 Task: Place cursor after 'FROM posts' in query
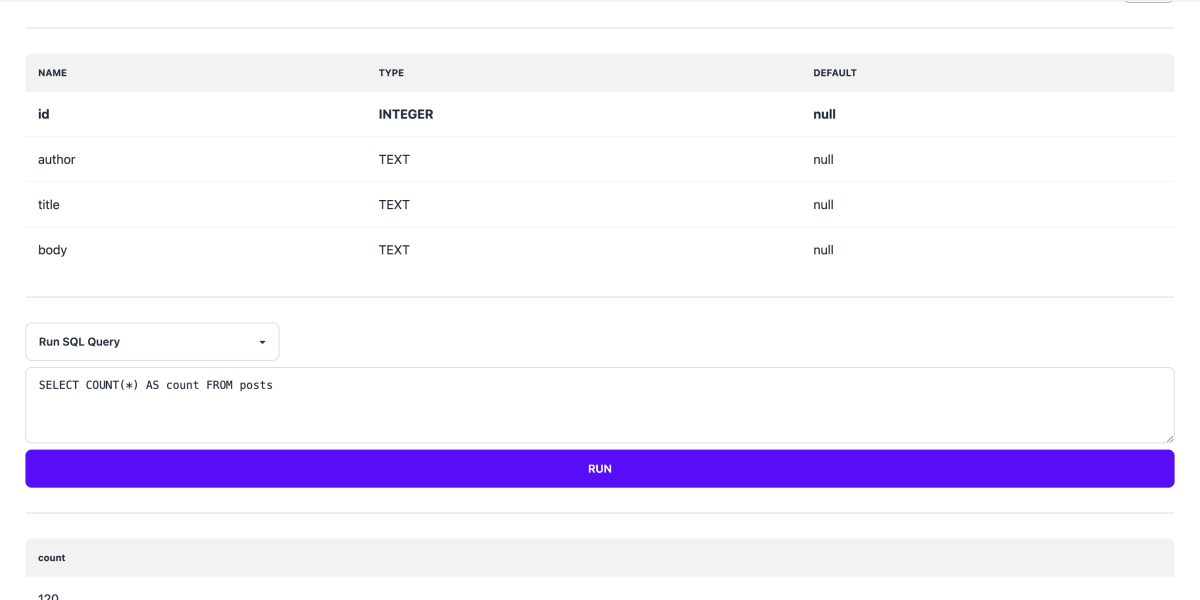273,384
